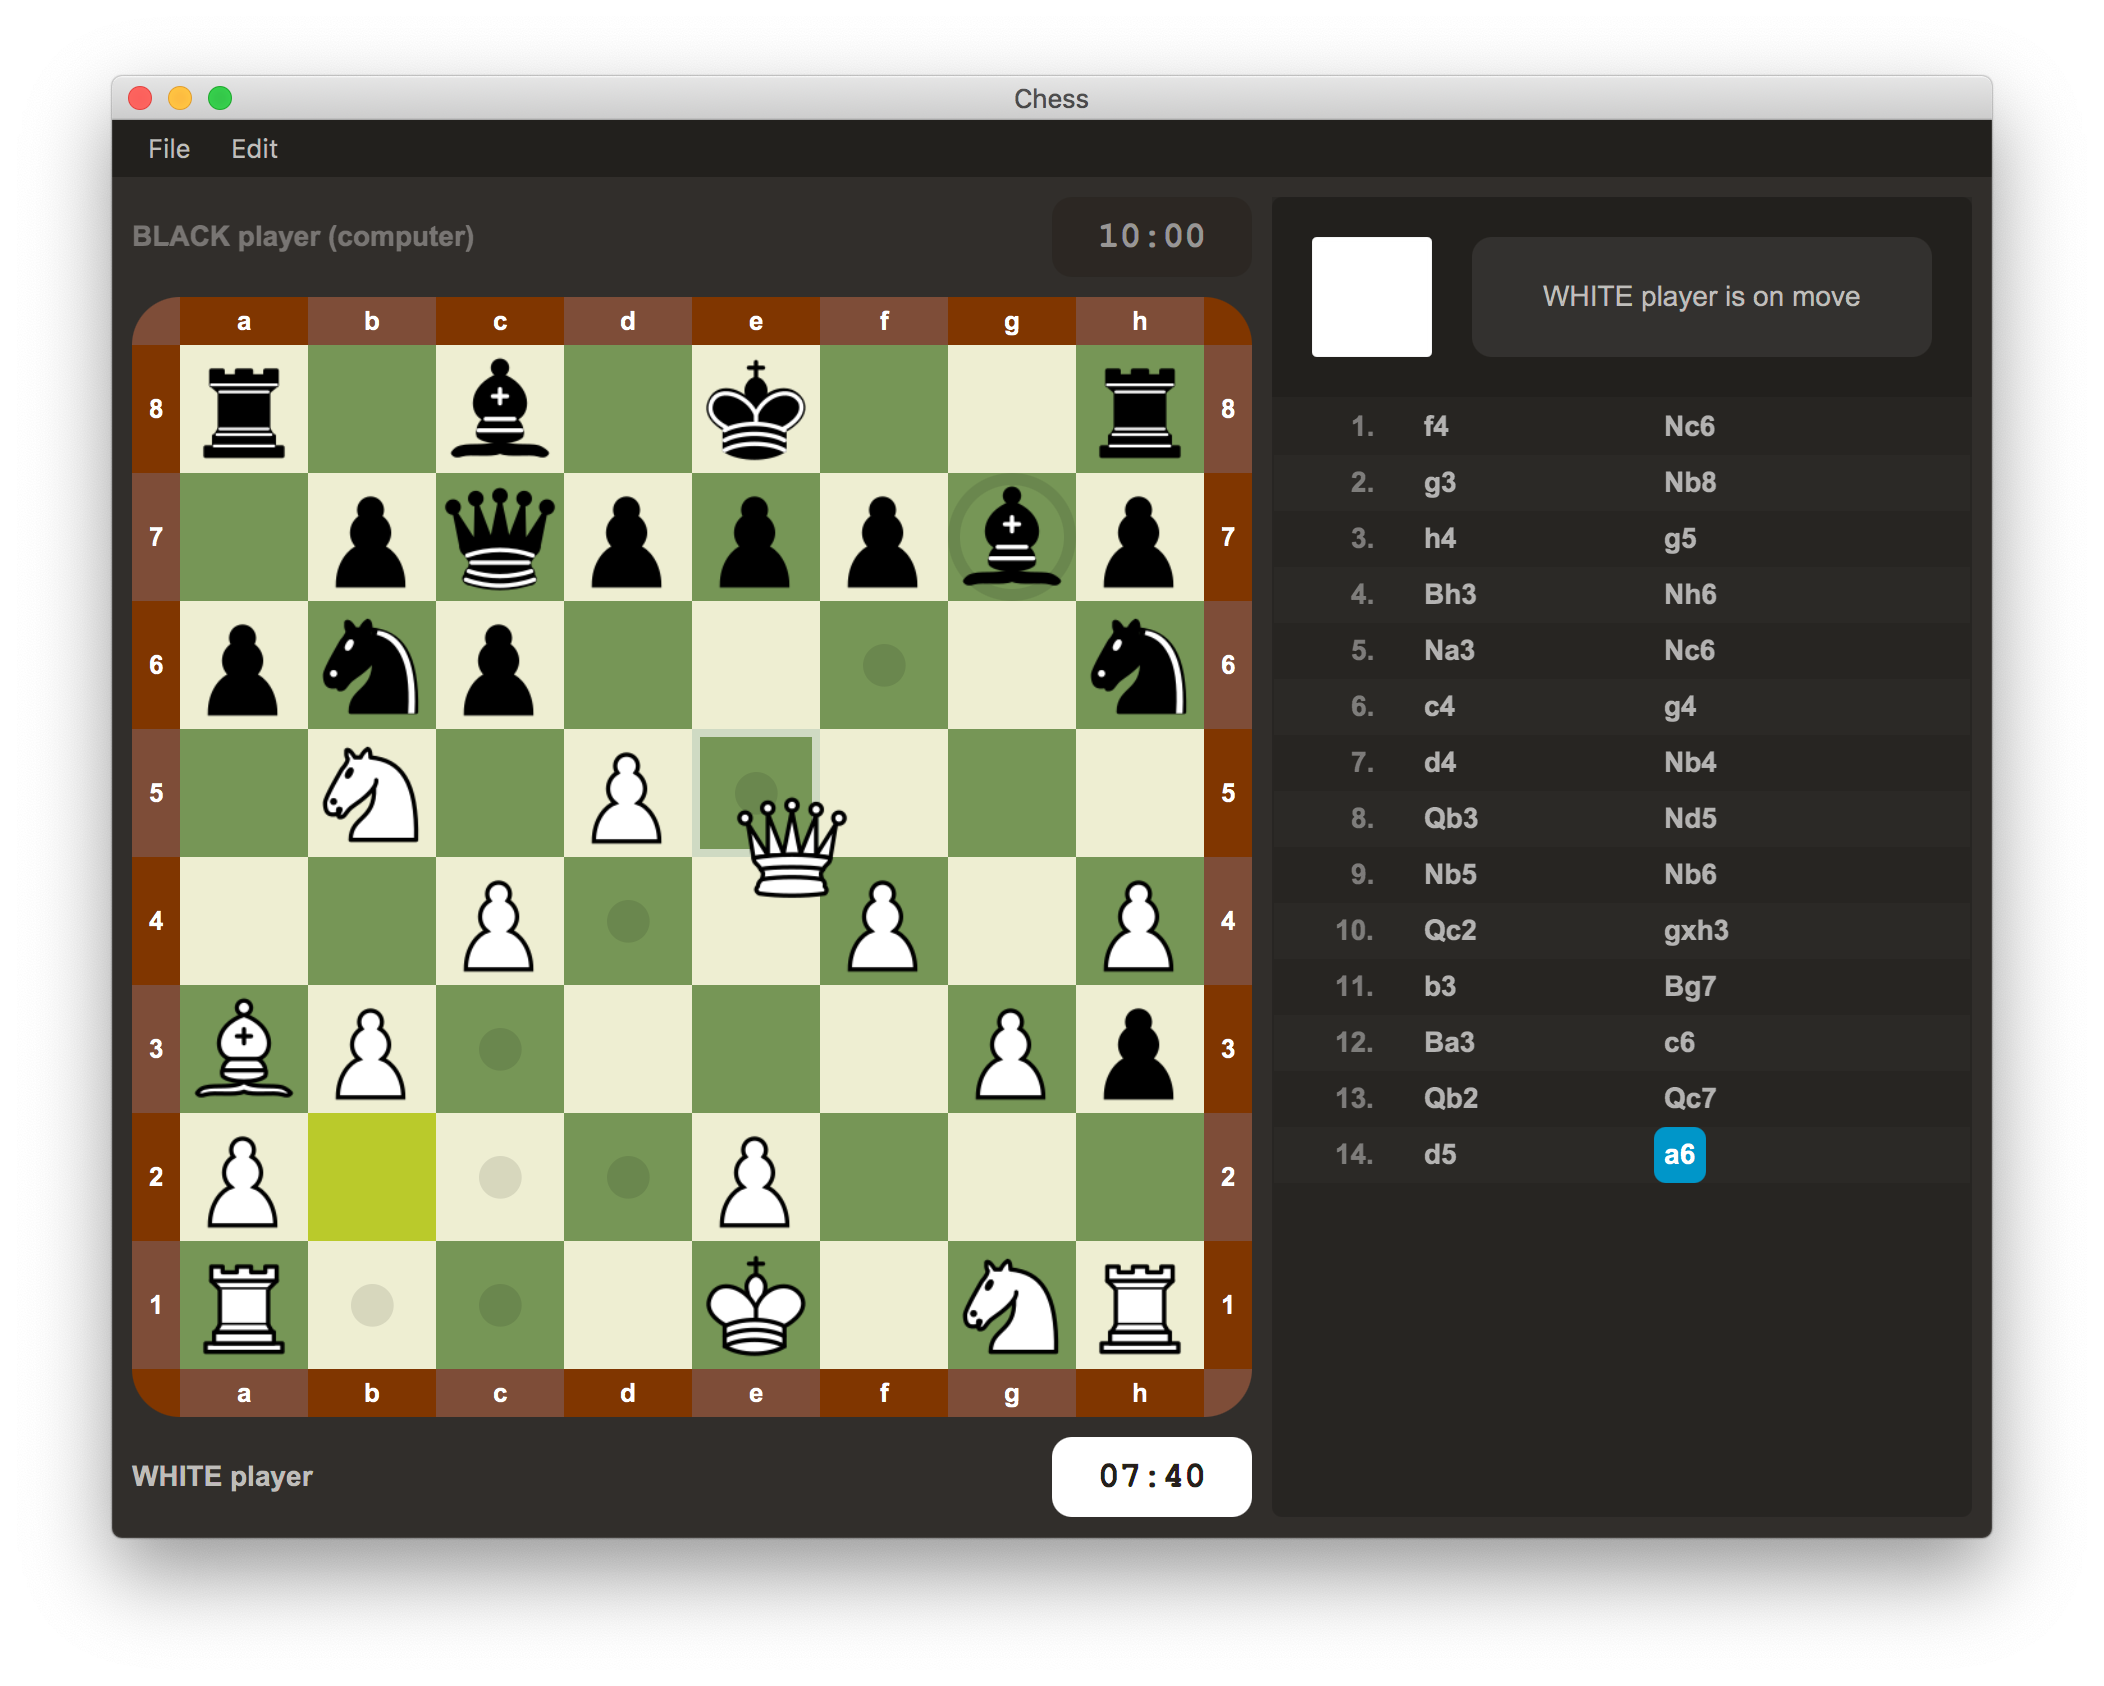Click the black pawn on h3
The width and height of the screenshot is (2104, 1686).
(x=1139, y=1050)
